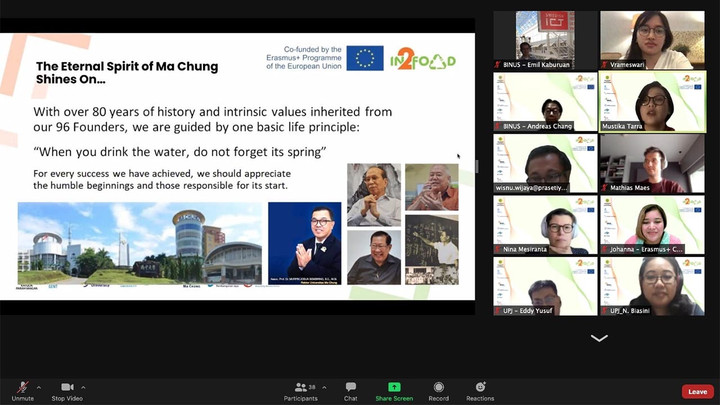Screen dimensions: 720x405
Task: Click the BINUS - Andreas Chang video tile
Action: (544, 101)
